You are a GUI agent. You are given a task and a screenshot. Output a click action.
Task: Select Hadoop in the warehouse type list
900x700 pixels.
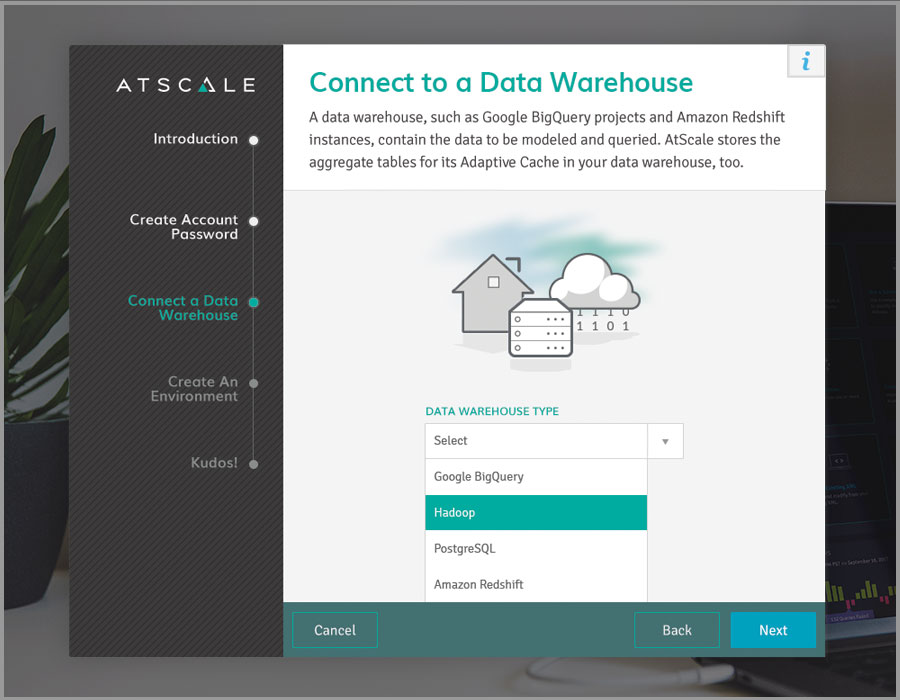click(536, 512)
